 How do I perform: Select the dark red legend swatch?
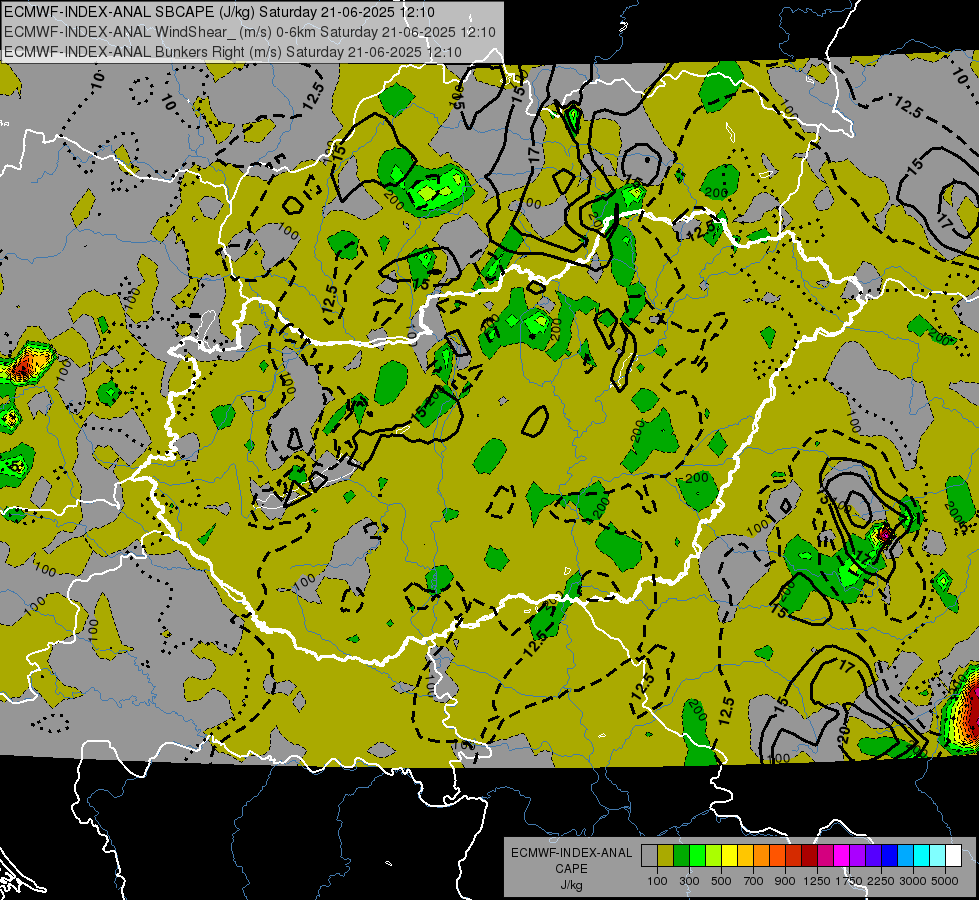pyautogui.click(x=809, y=856)
